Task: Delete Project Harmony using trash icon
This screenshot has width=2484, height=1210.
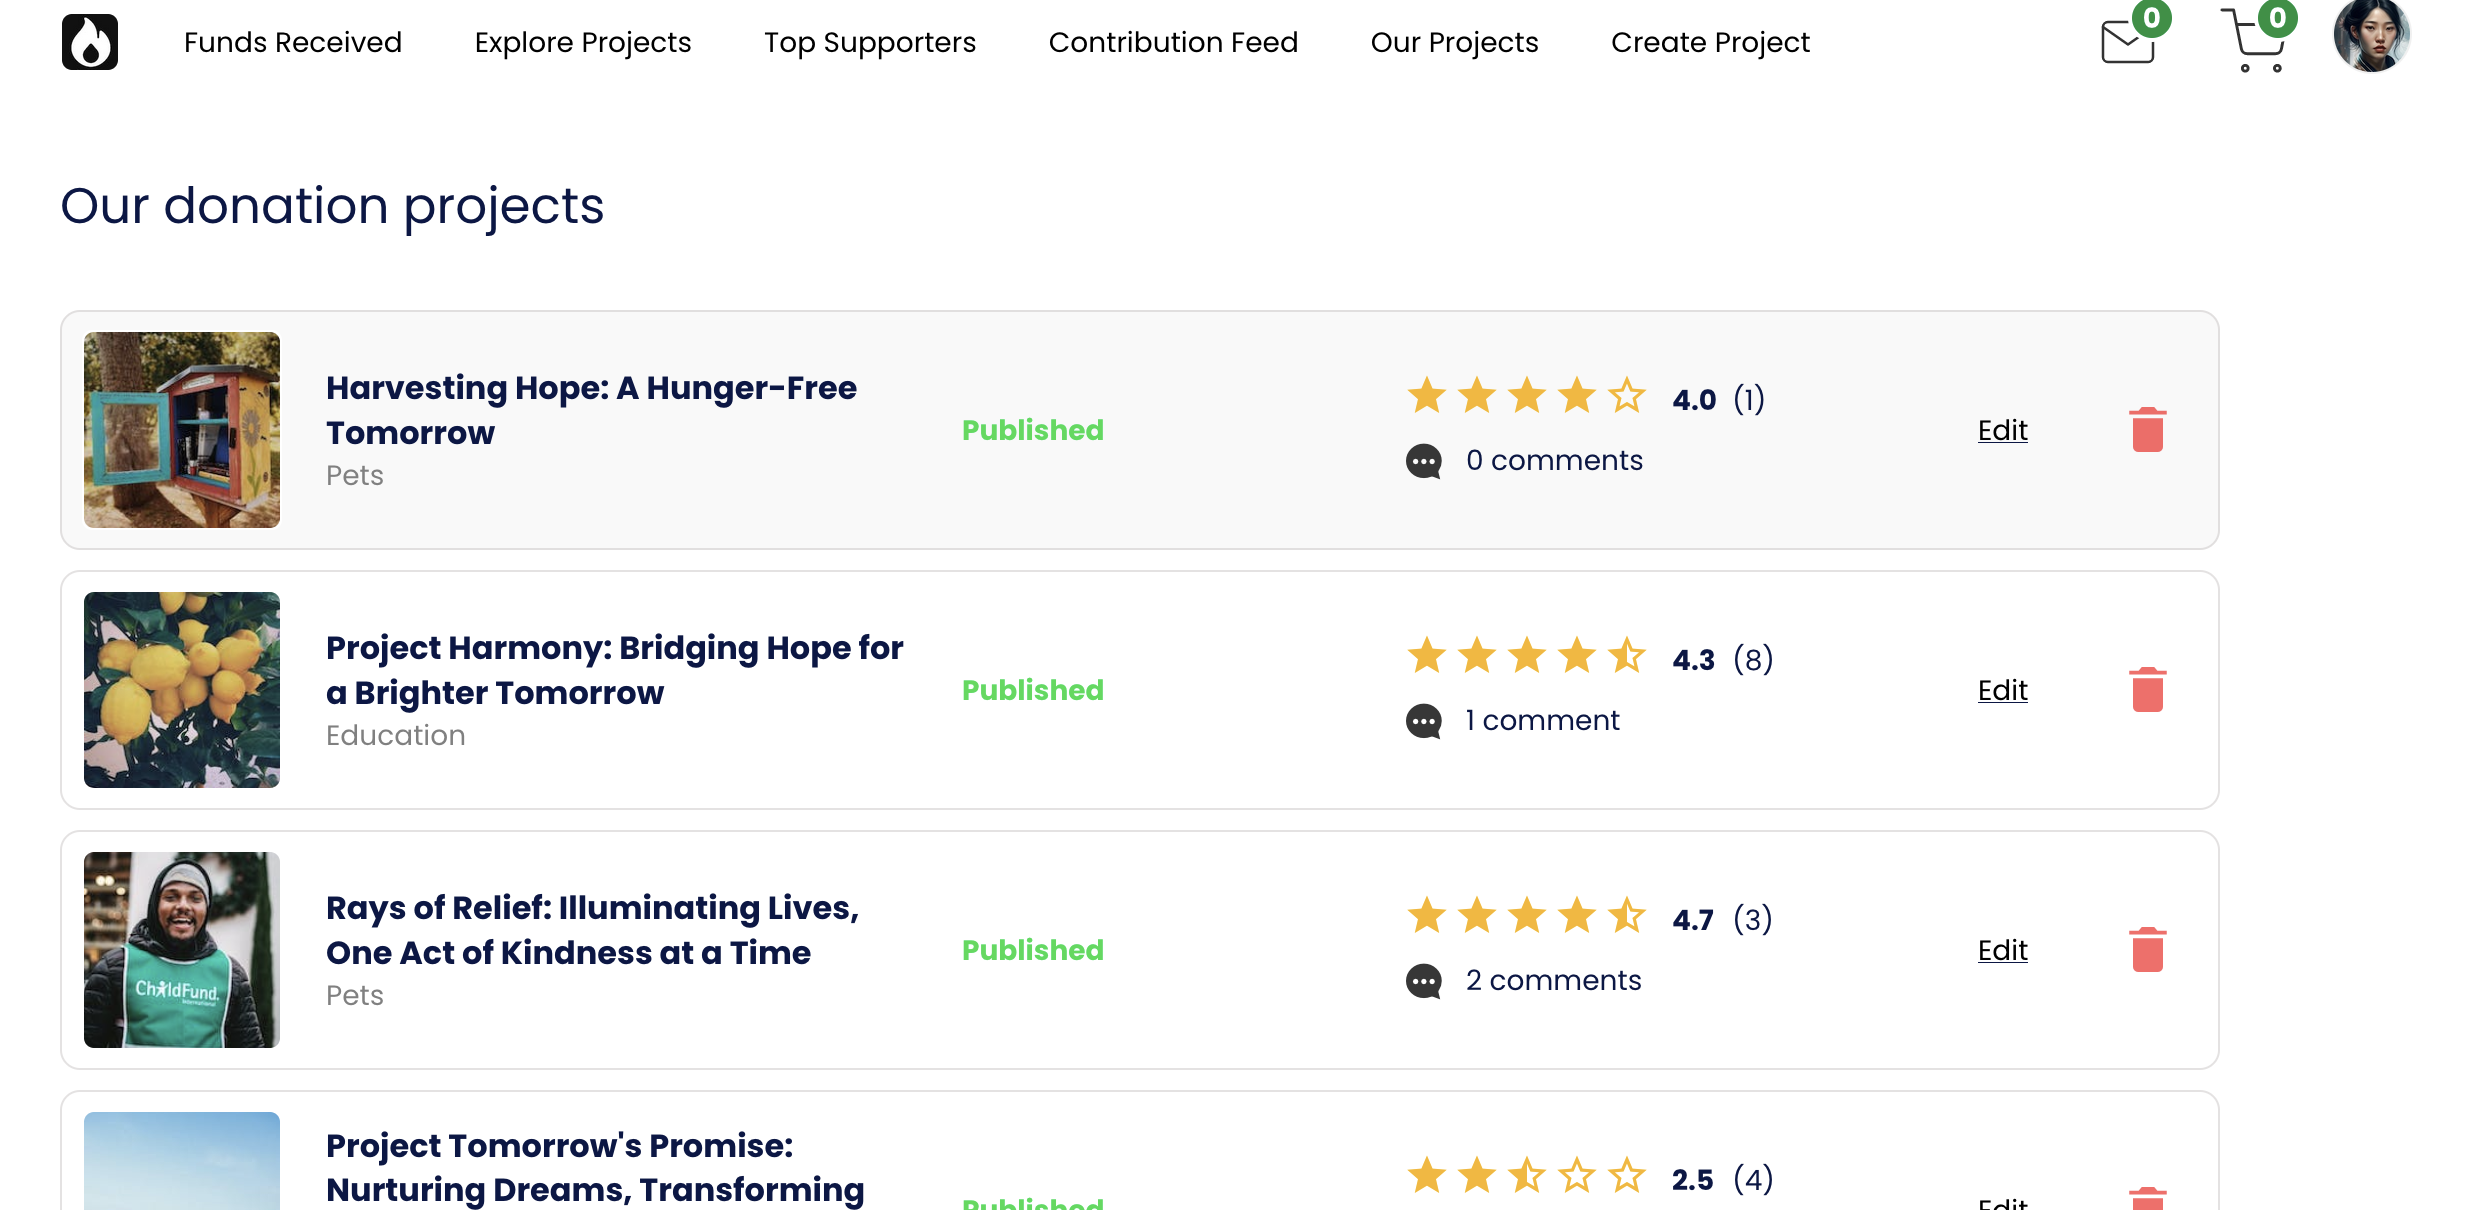Action: tap(2147, 690)
